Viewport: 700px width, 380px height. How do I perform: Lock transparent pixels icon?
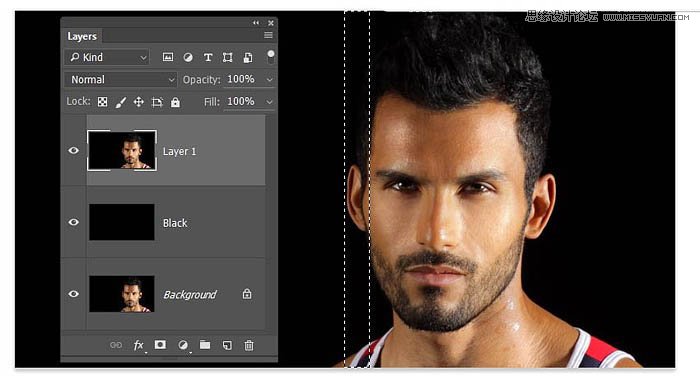[x=102, y=102]
